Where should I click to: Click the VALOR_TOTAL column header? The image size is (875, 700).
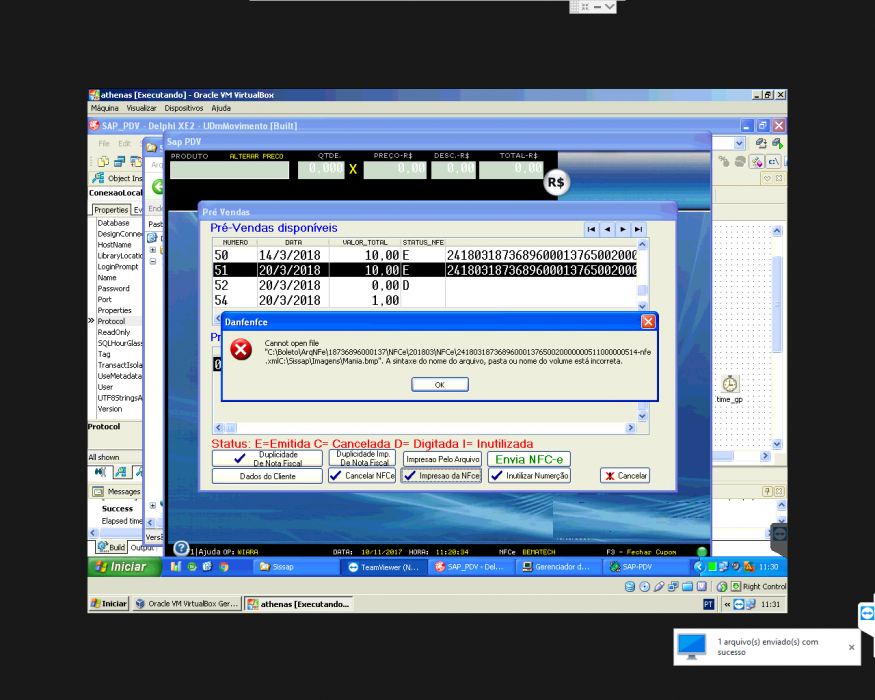[x=365, y=243]
